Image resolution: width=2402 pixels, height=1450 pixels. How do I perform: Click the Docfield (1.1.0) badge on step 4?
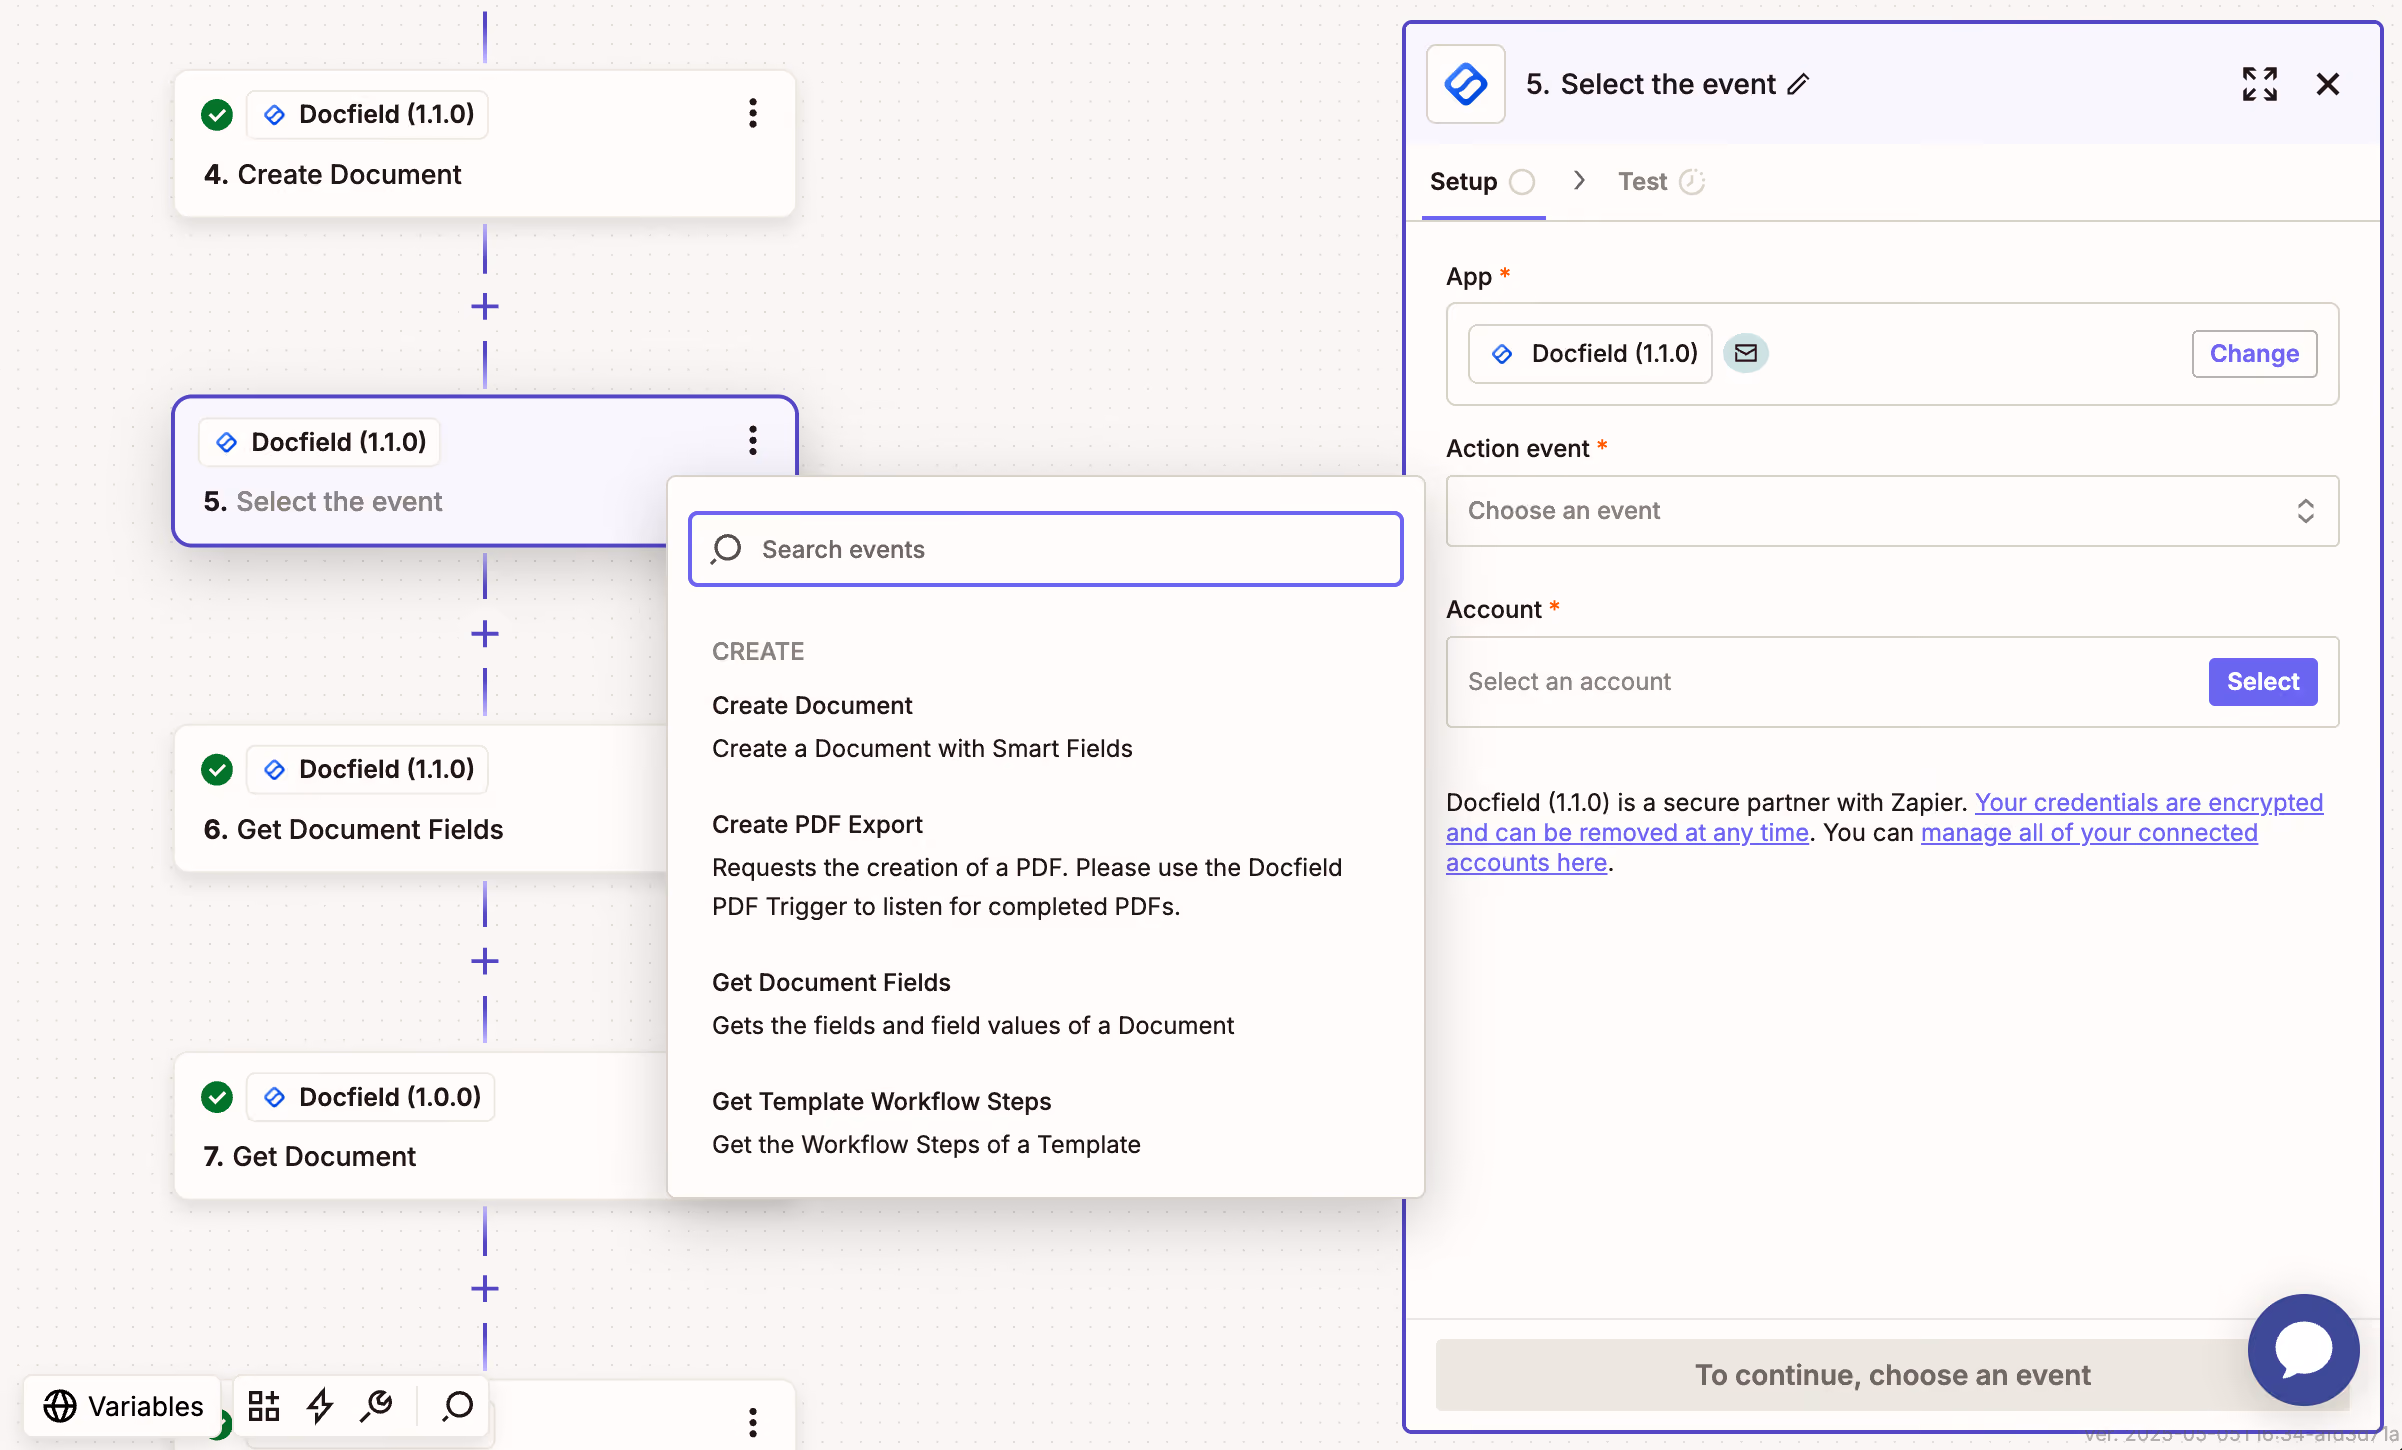click(368, 114)
